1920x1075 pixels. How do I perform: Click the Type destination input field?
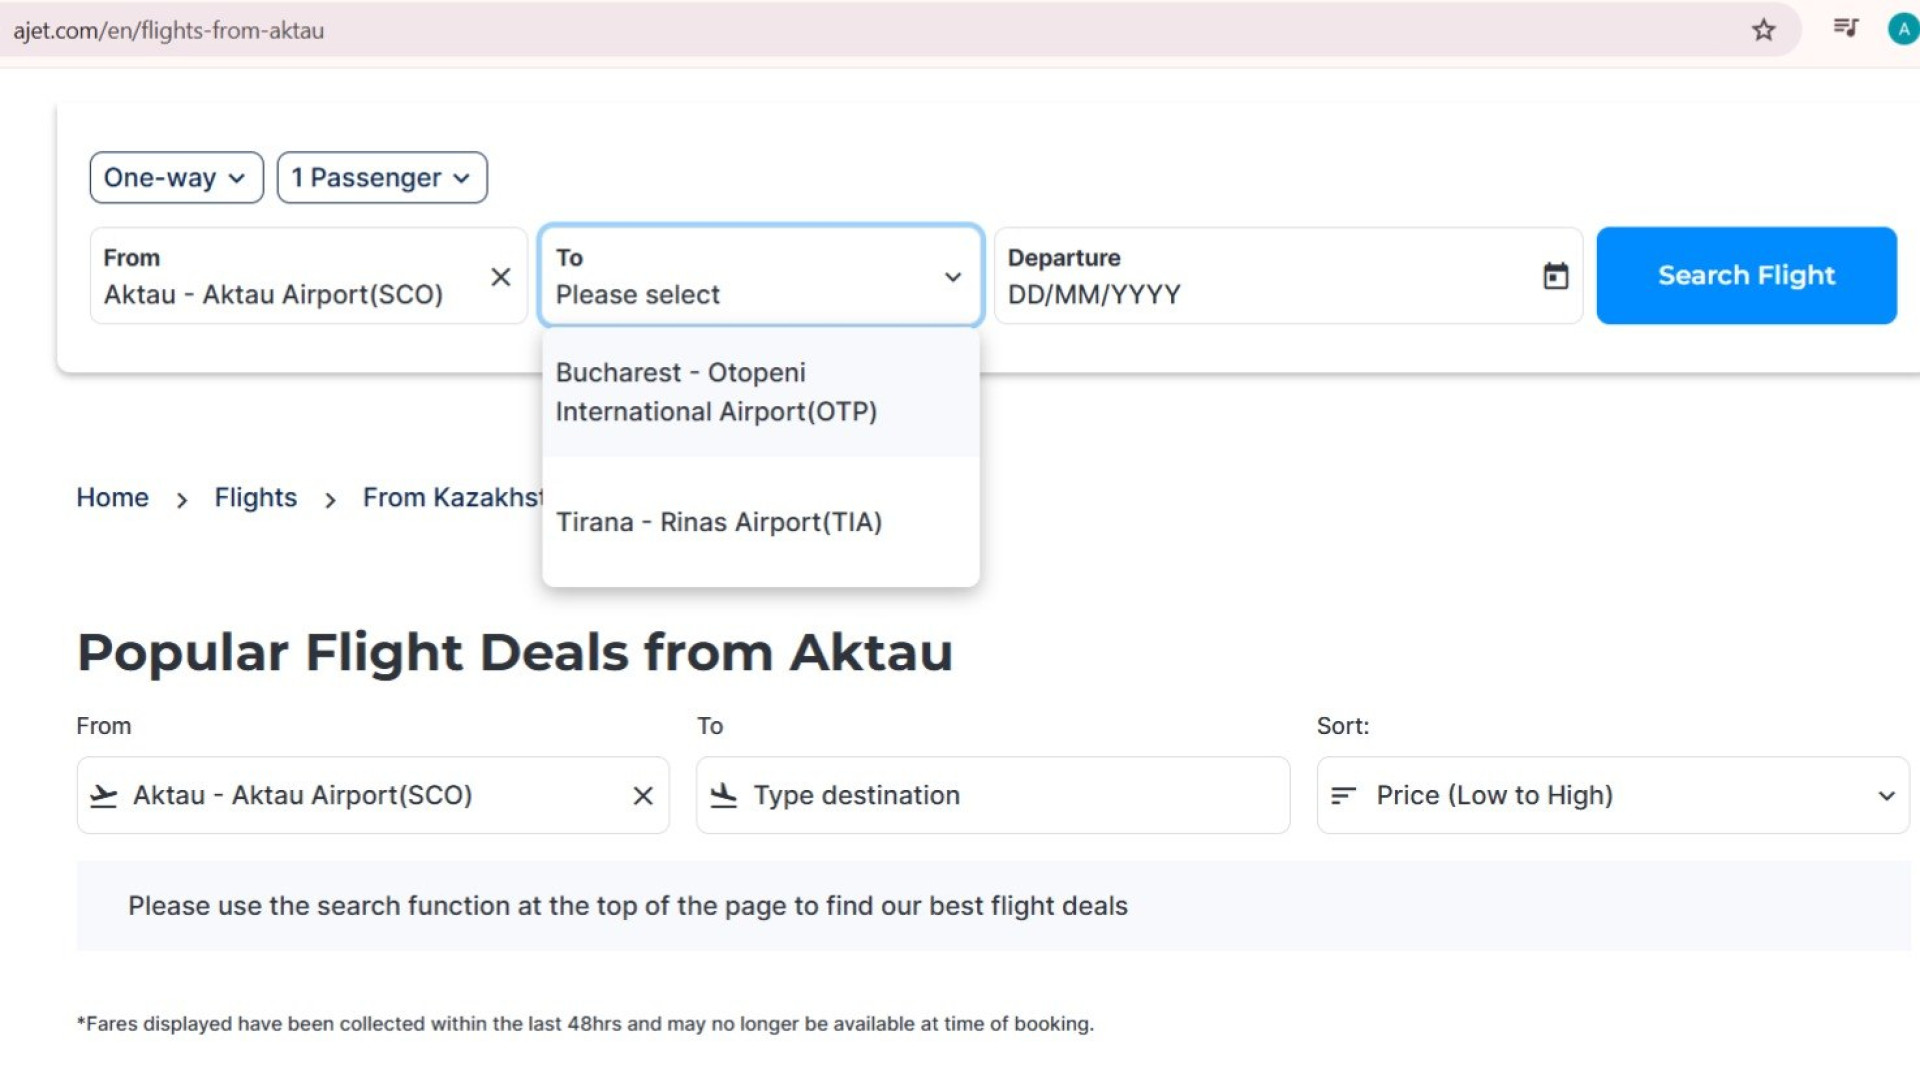993,796
